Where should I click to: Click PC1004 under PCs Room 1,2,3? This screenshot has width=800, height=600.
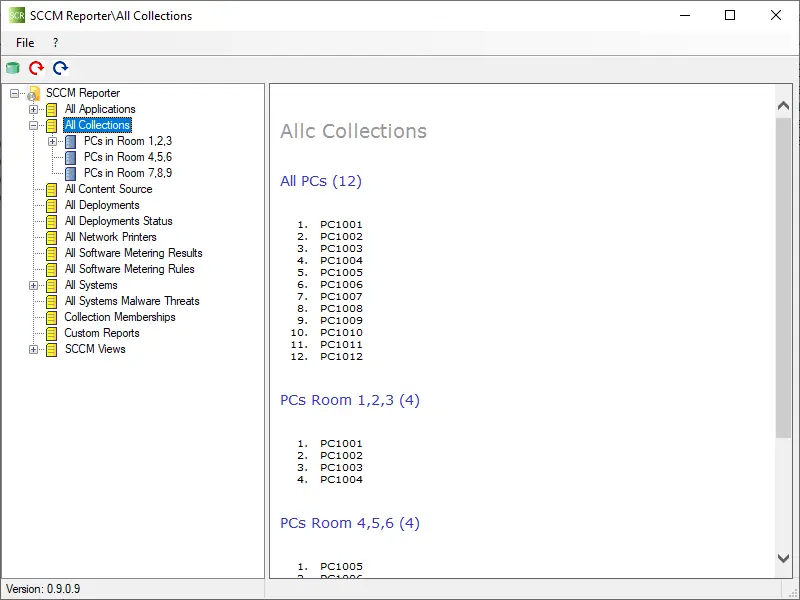coord(341,480)
